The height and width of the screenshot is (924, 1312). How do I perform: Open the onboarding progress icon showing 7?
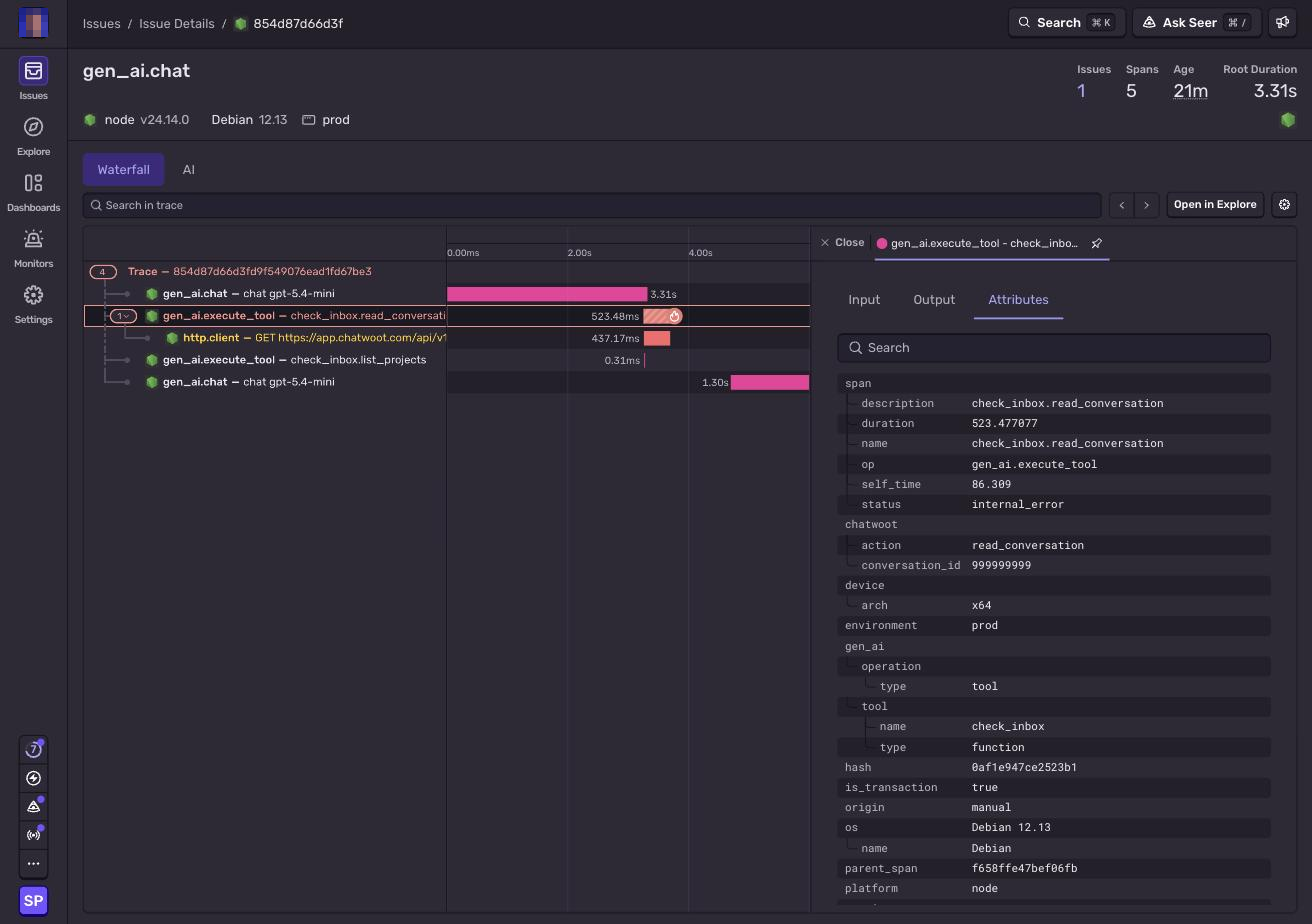pos(33,749)
